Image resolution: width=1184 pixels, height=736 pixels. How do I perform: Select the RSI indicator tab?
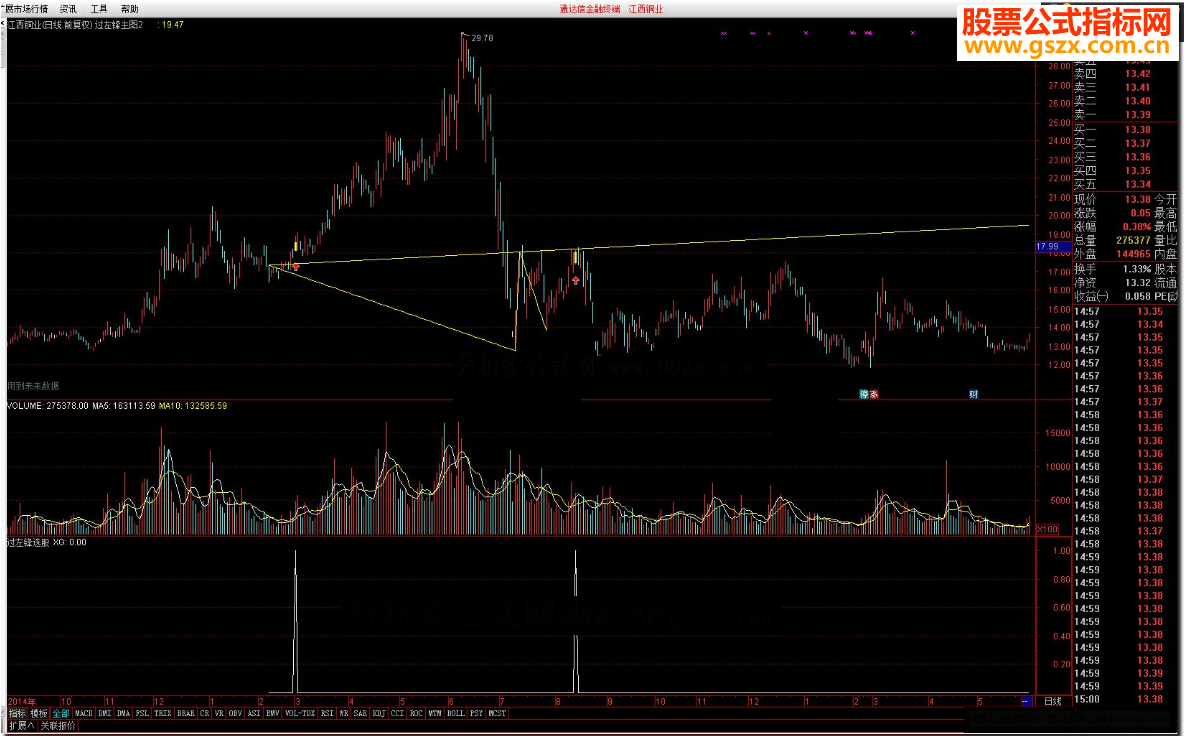click(x=327, y=713)
